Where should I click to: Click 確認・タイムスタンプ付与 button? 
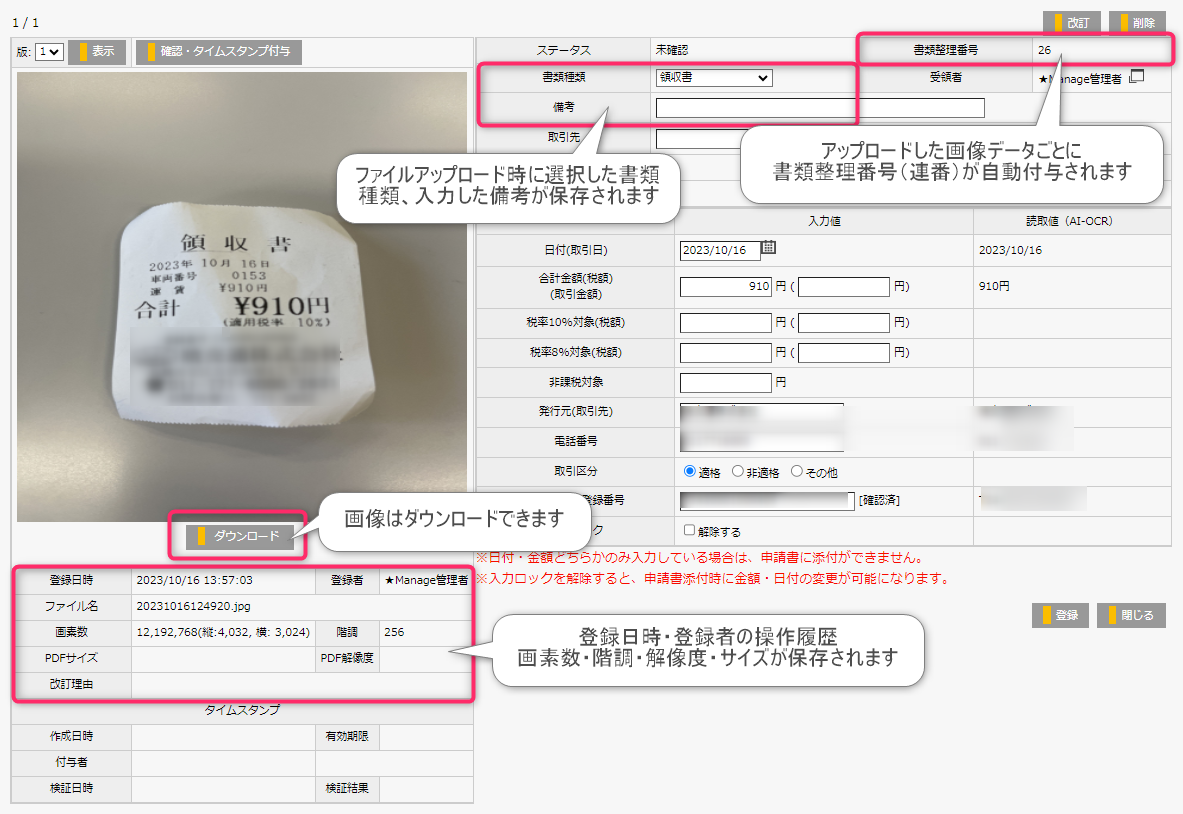click(x=219, y=52)
